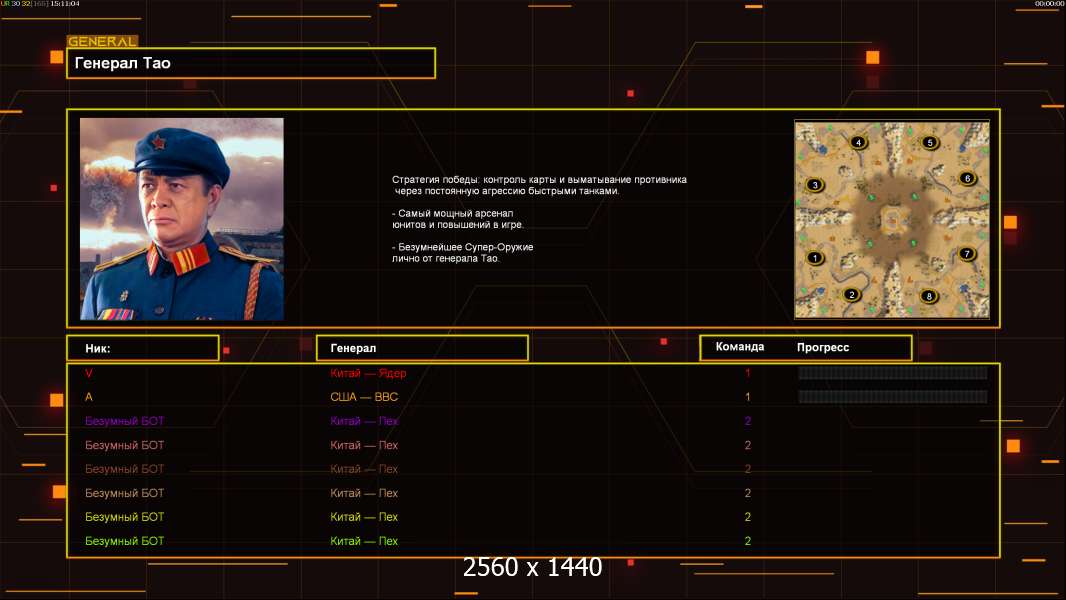Click team number 1 for player A
The image size is (1066, 600).
748,397
